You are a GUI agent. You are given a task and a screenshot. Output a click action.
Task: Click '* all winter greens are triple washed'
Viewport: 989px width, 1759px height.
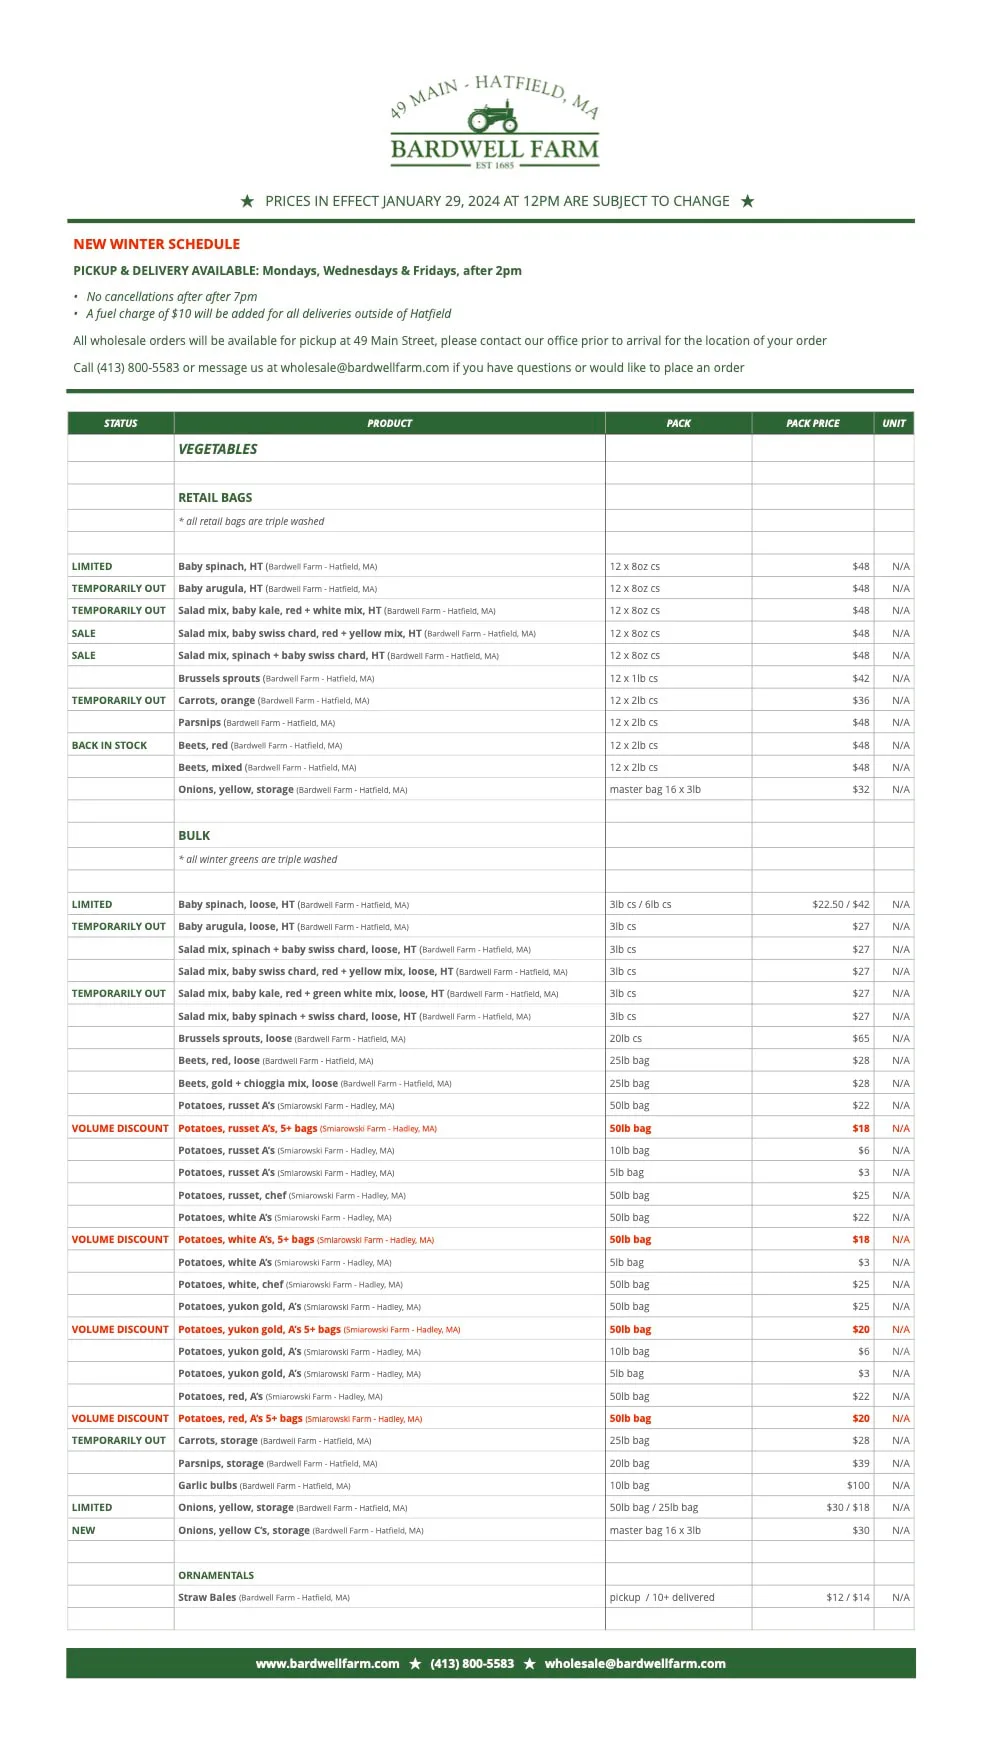tap(258, 859)
